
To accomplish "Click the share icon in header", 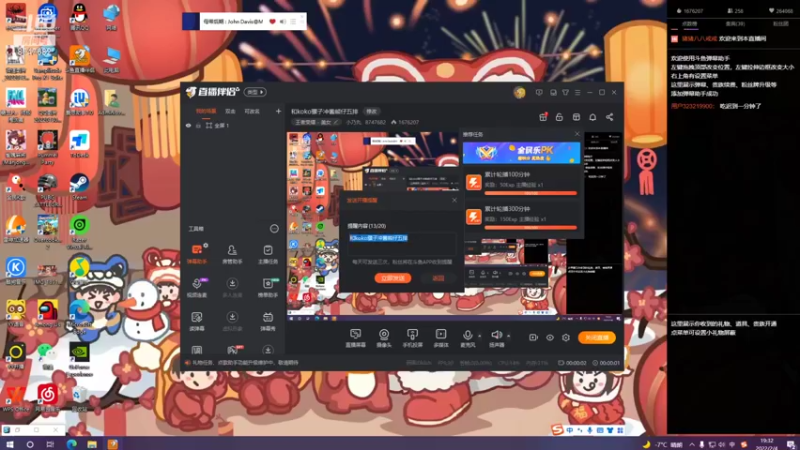I will [610, 117].
